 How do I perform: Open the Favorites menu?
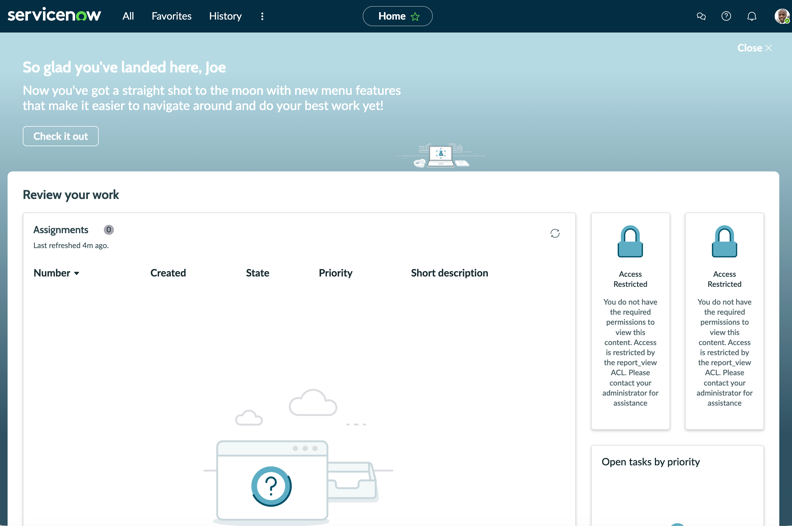171,16
